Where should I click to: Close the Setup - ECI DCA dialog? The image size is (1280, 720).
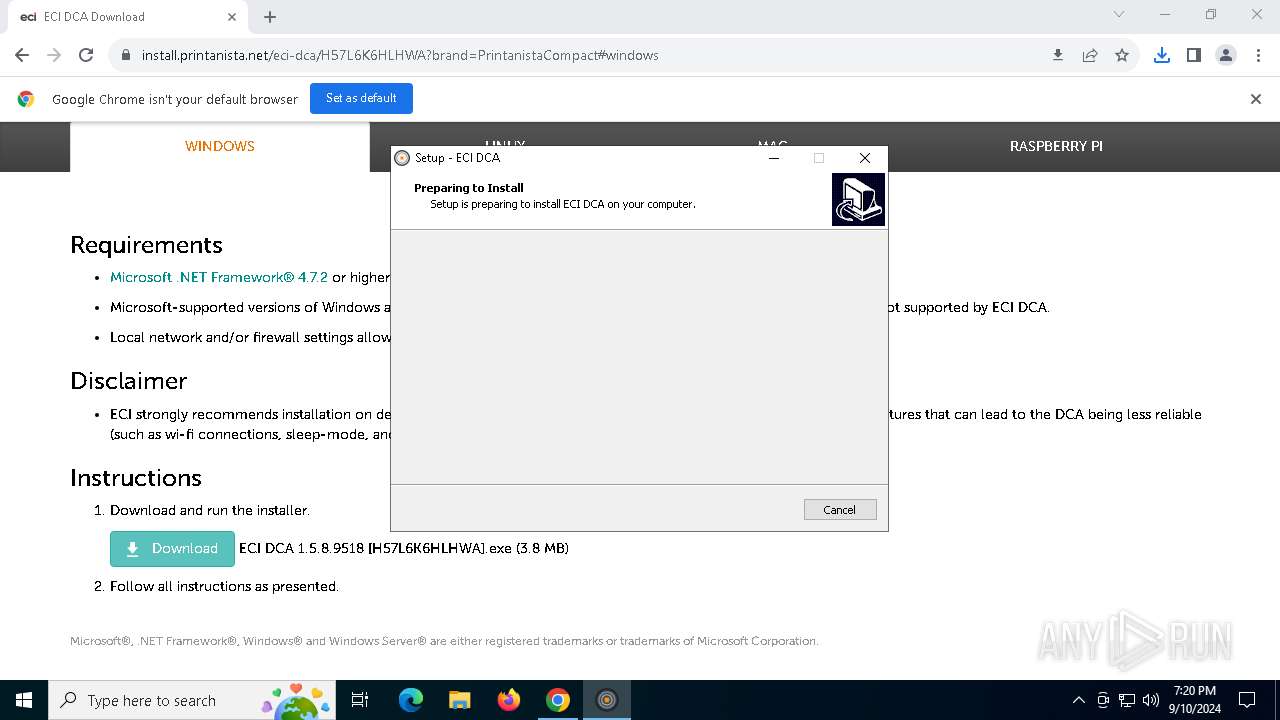[x=865, y=158]
